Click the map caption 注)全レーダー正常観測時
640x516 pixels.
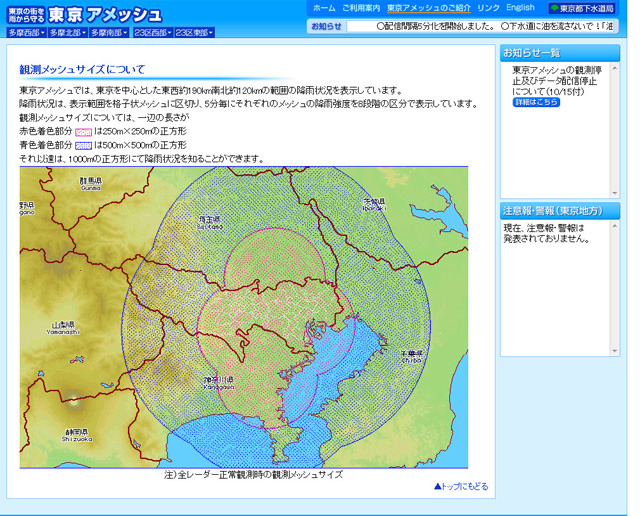tap(253, 475)
